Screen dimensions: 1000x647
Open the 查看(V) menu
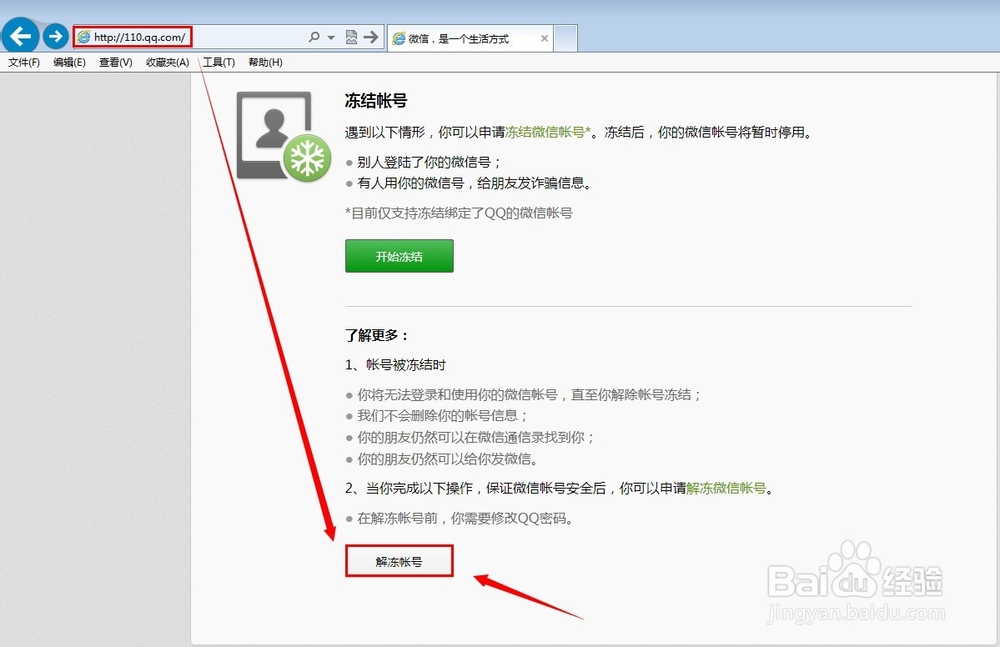[x=115, y=62]
